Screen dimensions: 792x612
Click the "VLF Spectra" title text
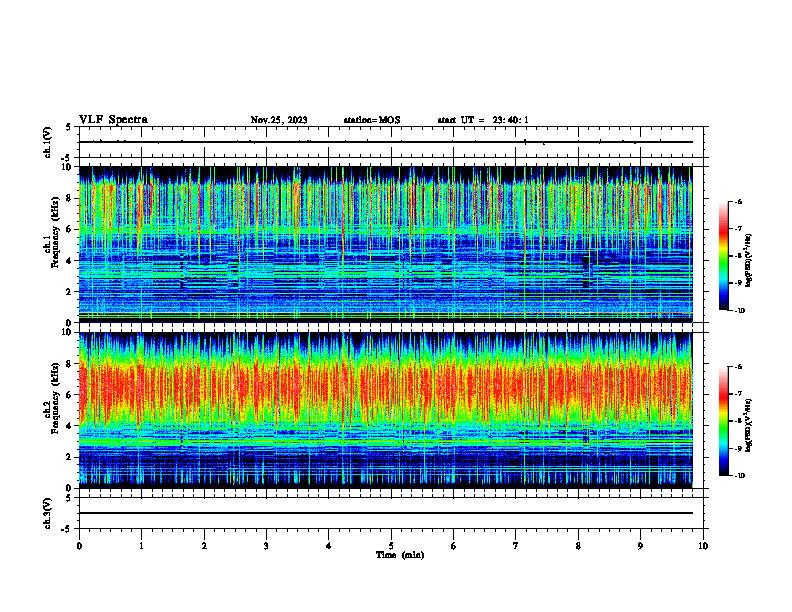coord(113,120)
